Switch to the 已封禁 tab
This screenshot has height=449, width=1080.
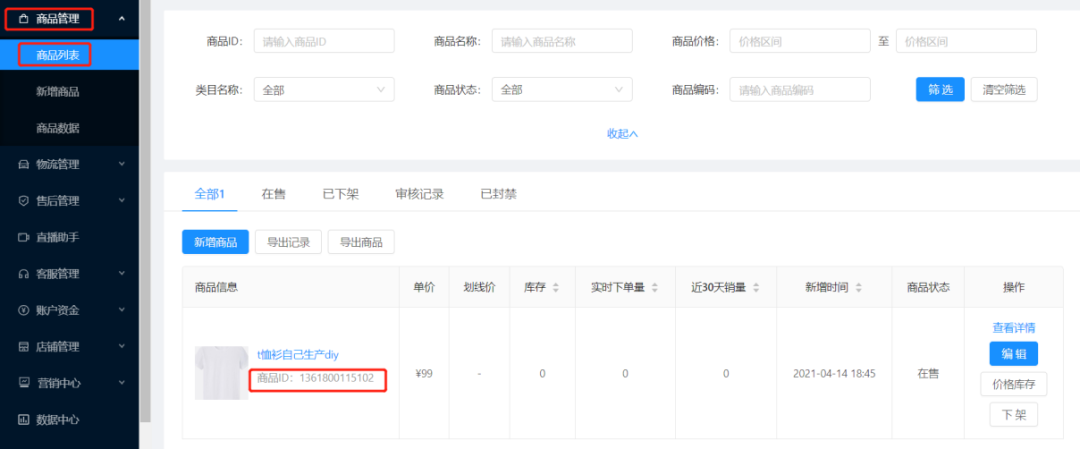point(499,194)
